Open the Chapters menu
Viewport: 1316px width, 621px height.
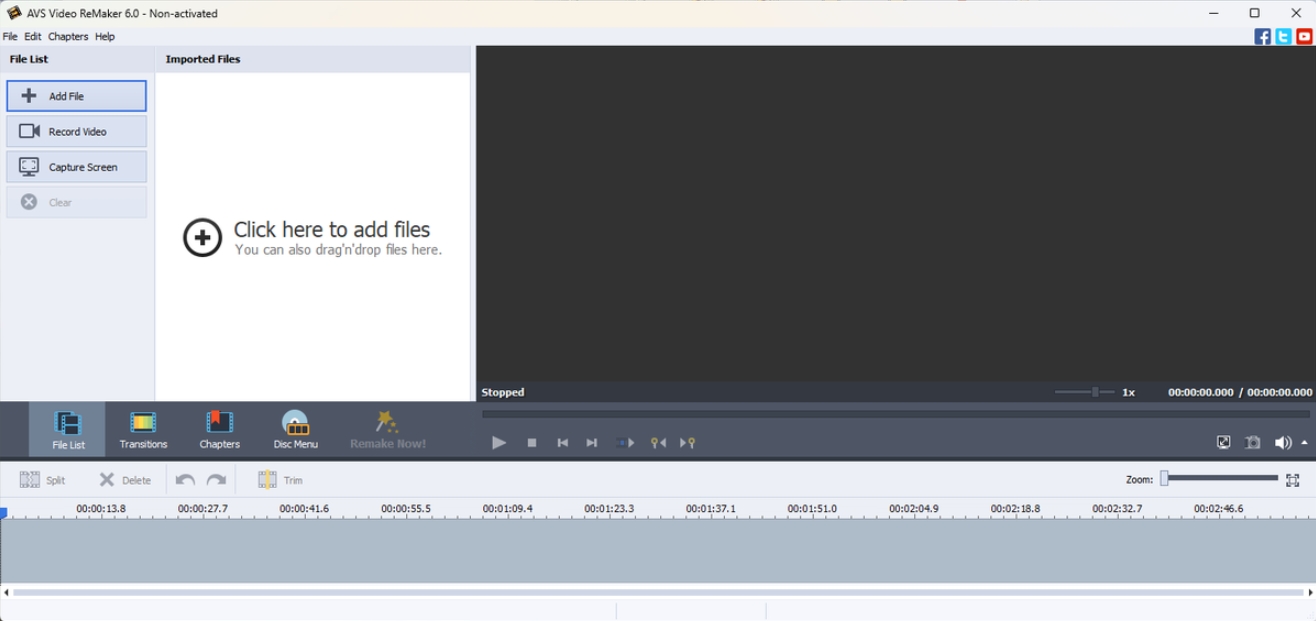click(x=68, y=36)
